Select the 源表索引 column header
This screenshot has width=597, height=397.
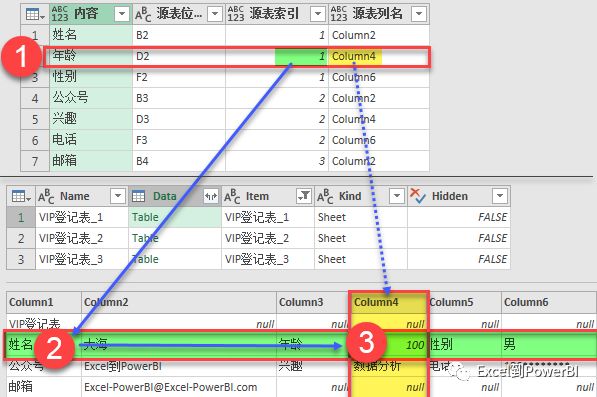[277, 14]
